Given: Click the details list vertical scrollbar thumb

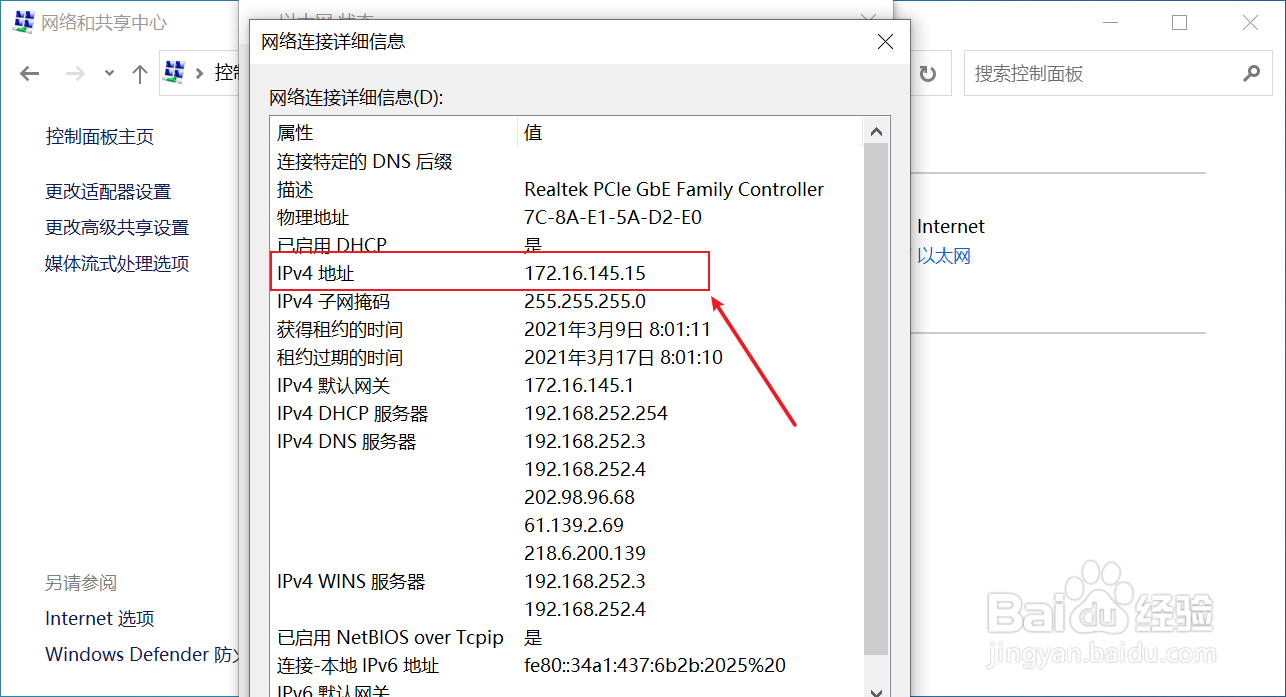Looking at the screenshot, I should [x=877, y=400].
